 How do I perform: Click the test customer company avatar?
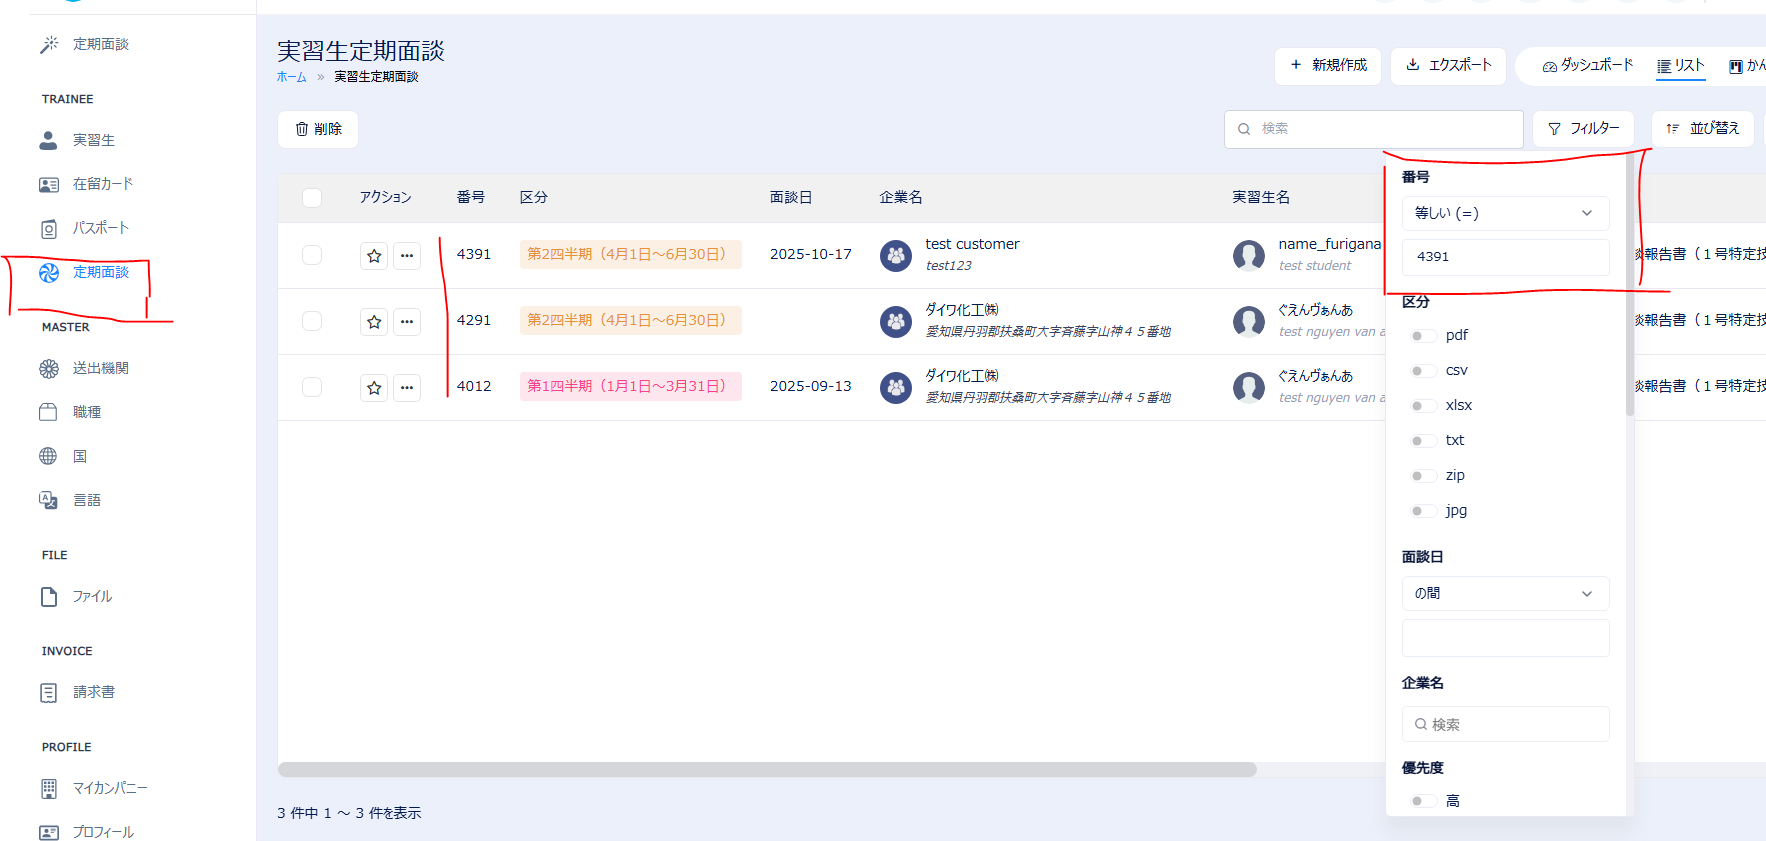[x=896, y=256]
